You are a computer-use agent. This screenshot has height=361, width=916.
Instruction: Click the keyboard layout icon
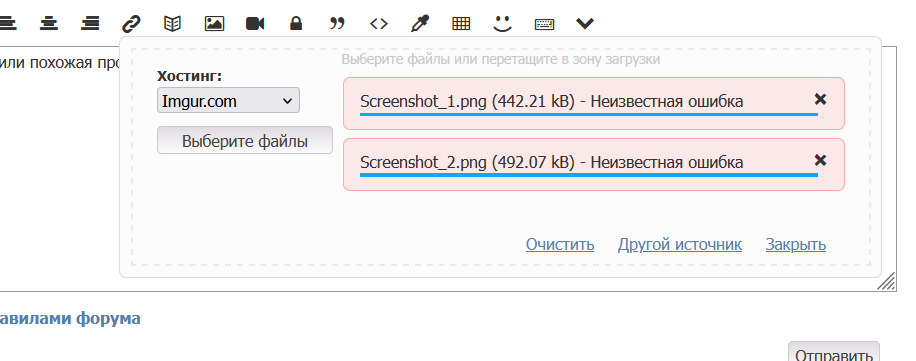[x=544, y=24]
